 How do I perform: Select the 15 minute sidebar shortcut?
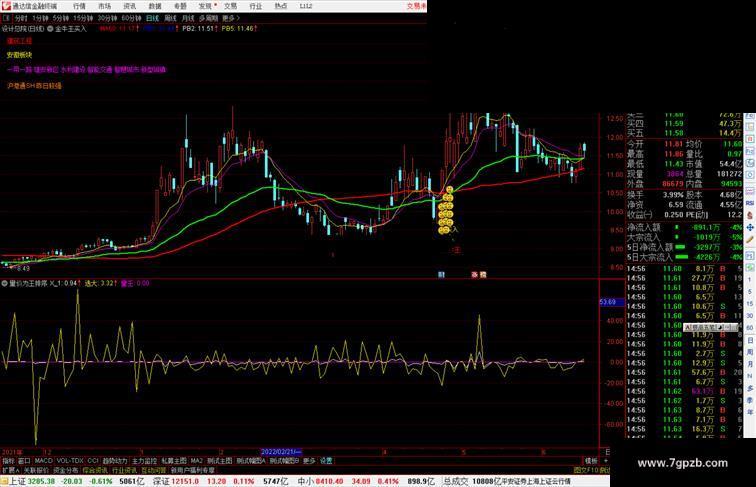tap(750, 304)
